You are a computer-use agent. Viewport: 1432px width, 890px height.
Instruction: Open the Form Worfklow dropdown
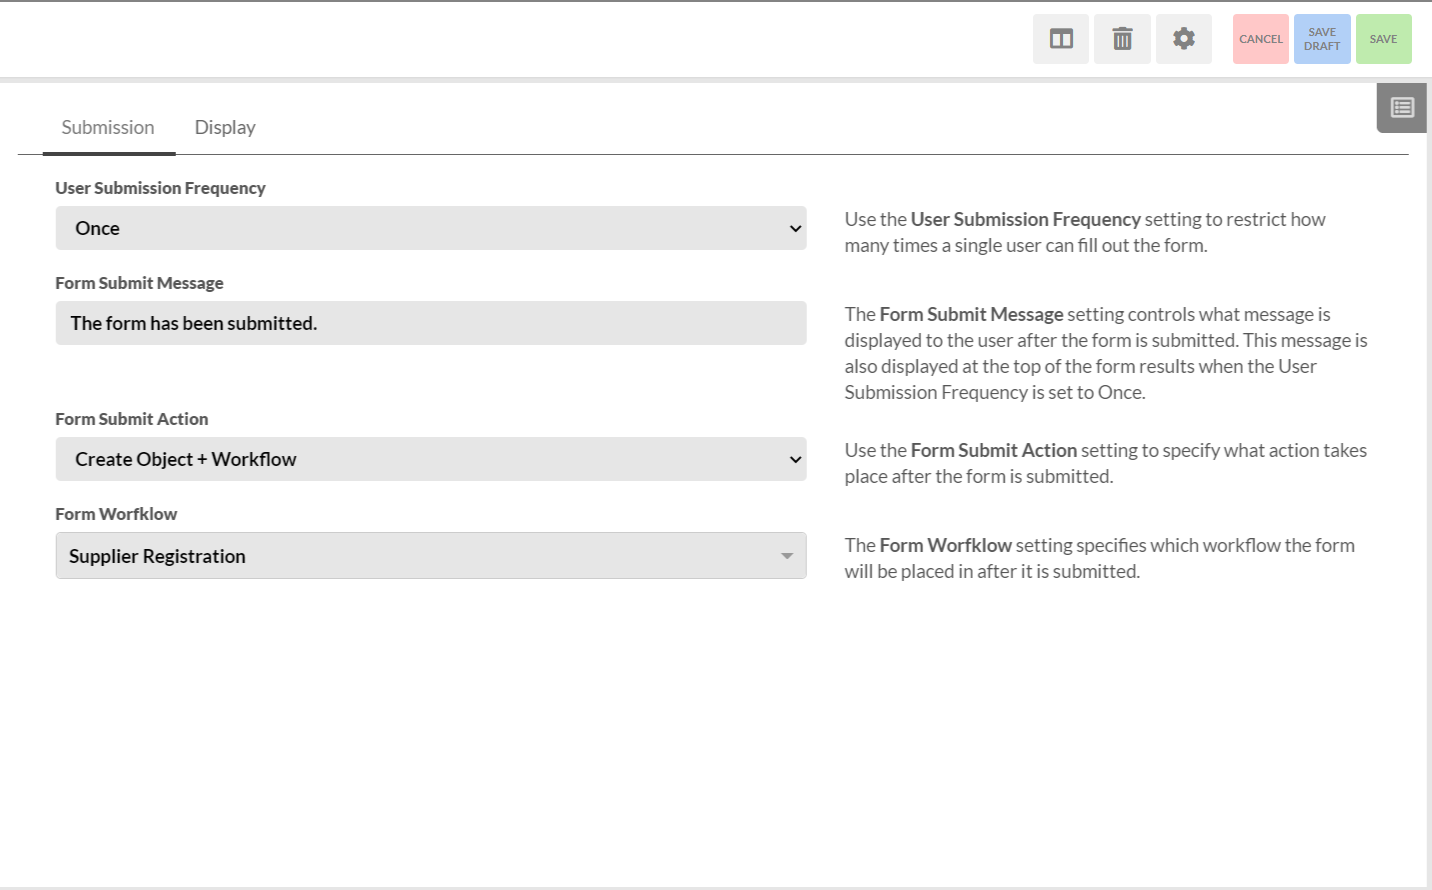(430, 555)
